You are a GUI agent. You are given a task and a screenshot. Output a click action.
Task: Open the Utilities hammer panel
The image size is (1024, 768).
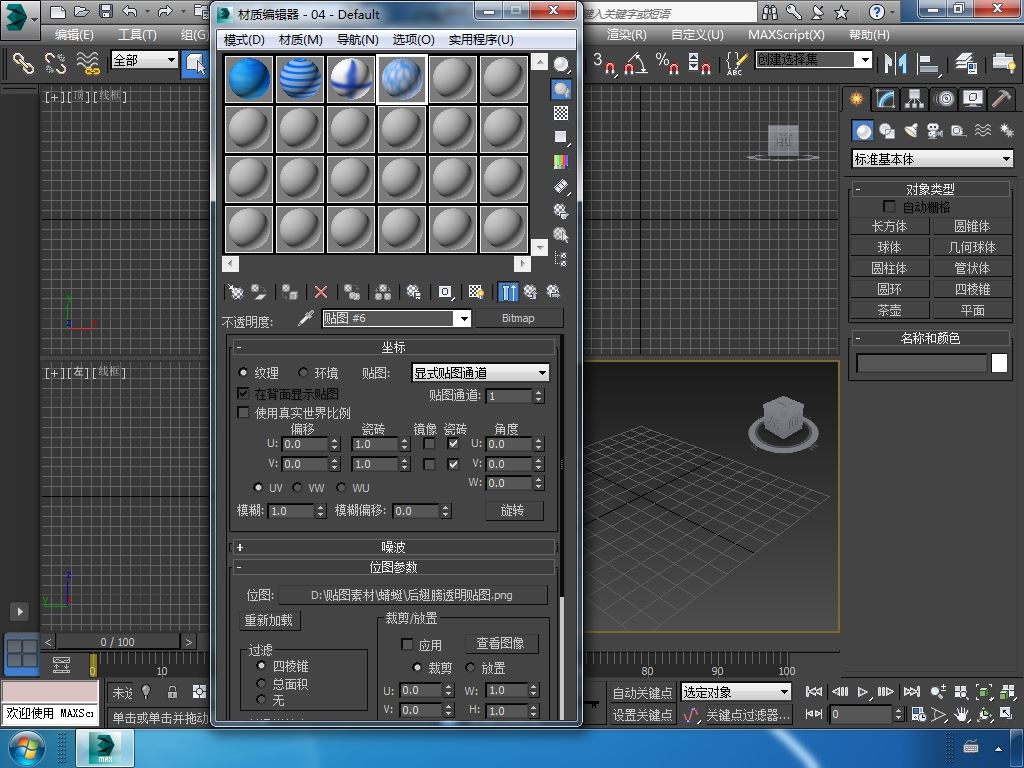click(x=1001, y=99)
